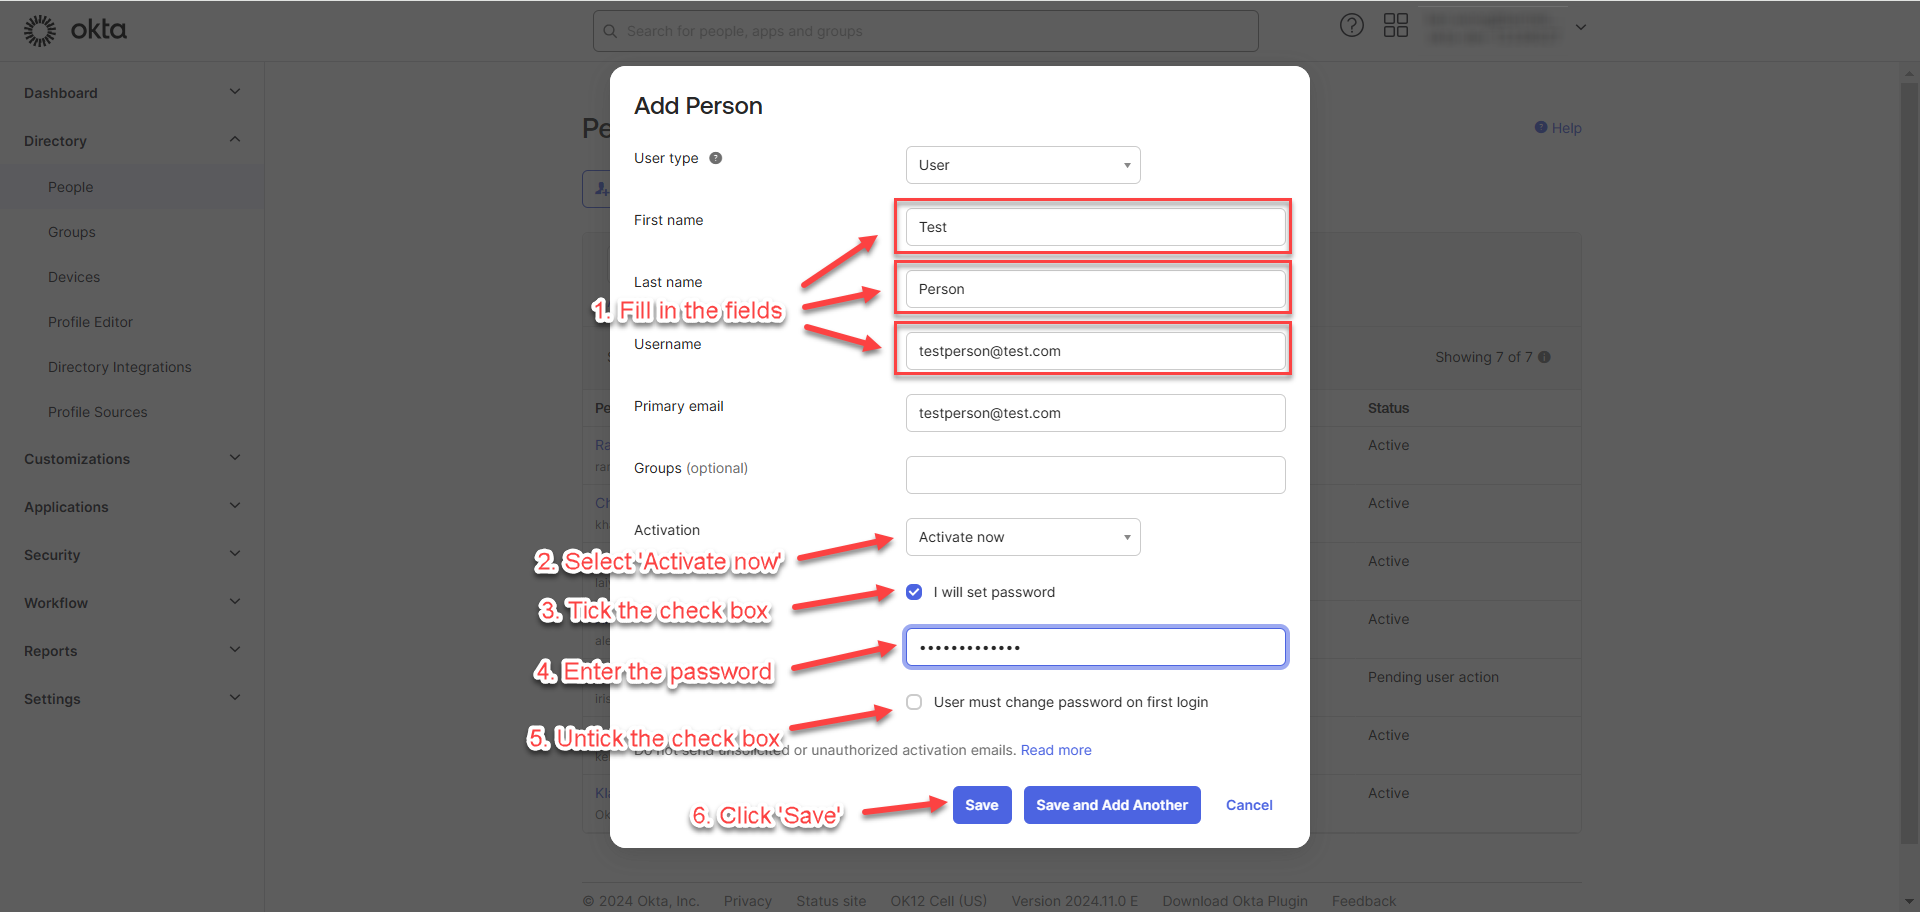The height and width of the screenshot is (912, 1920).
Task: Open the apps grid icon
Action: pyautogui.click(x=1395, y=26)
